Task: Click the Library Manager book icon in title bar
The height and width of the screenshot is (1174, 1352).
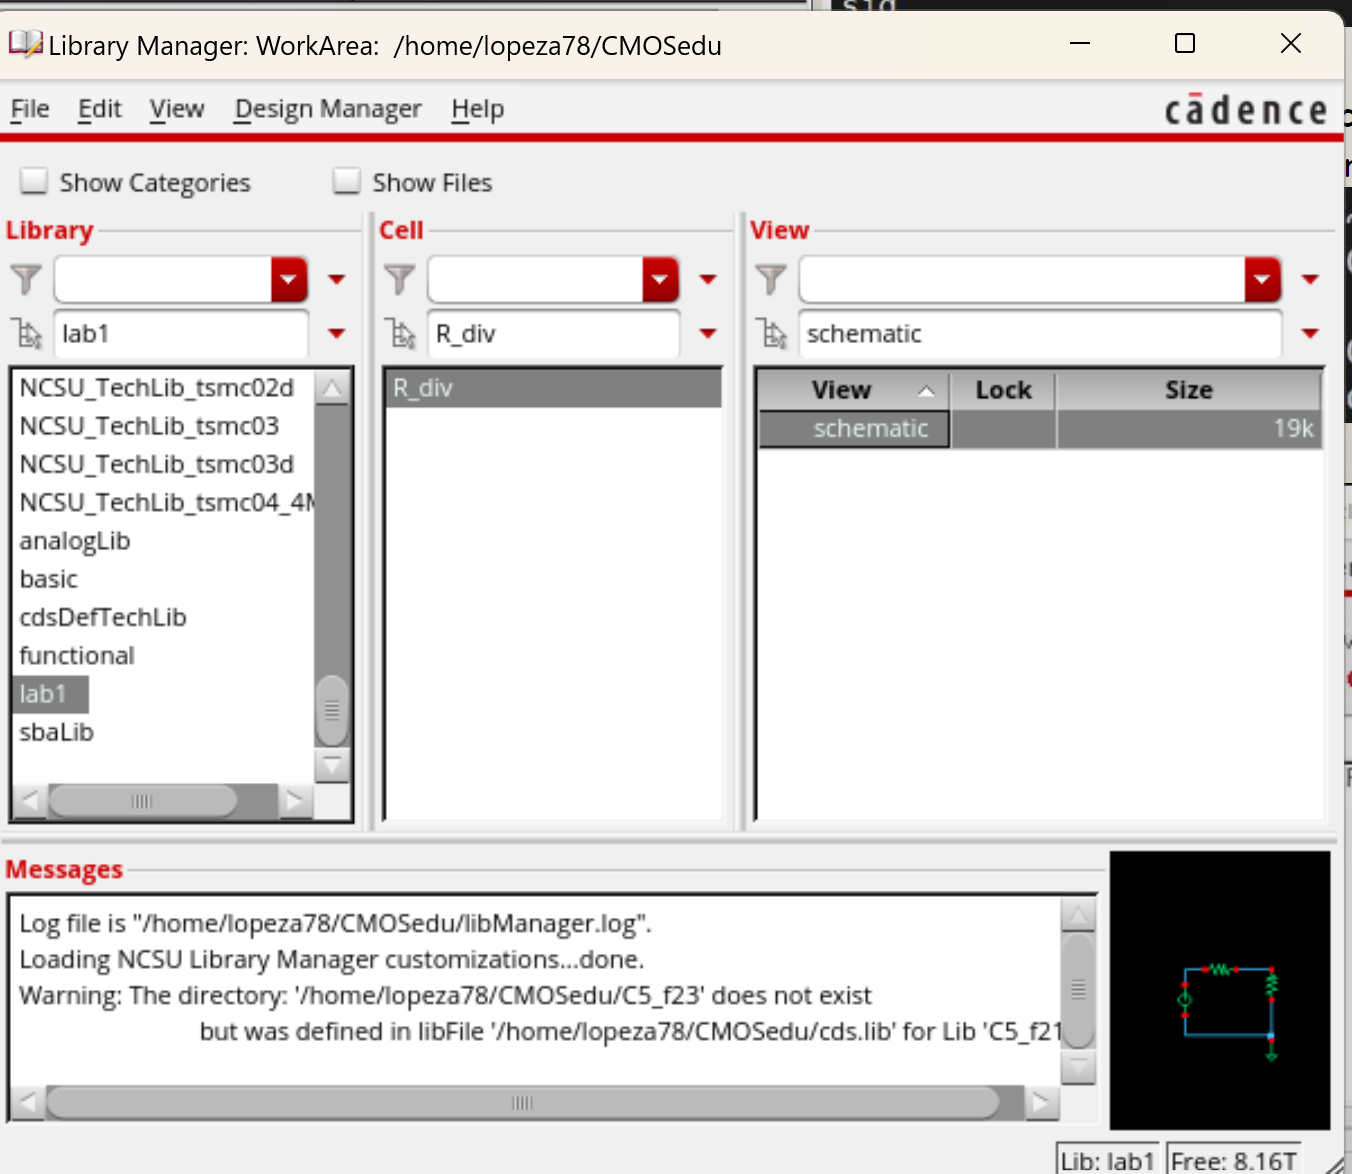Action: [25, 44]
